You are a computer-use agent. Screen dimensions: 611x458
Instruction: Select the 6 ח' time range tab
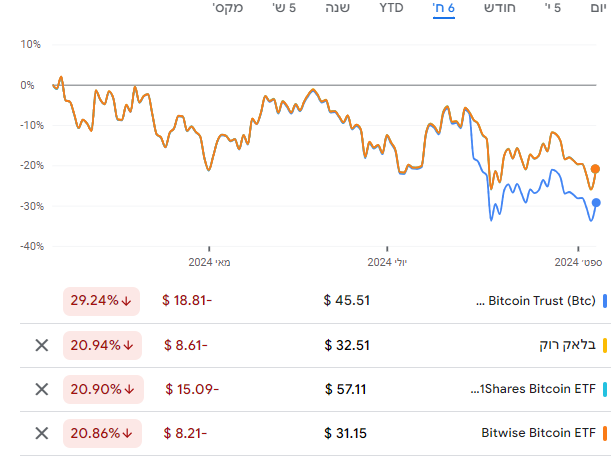[x=443, y=9]
